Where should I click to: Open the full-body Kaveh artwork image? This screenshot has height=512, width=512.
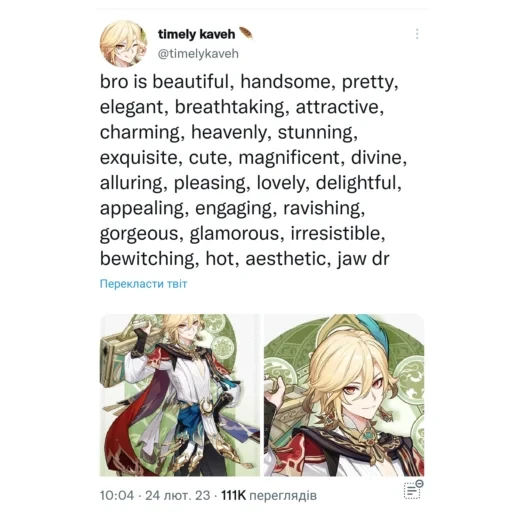(180, 395)
